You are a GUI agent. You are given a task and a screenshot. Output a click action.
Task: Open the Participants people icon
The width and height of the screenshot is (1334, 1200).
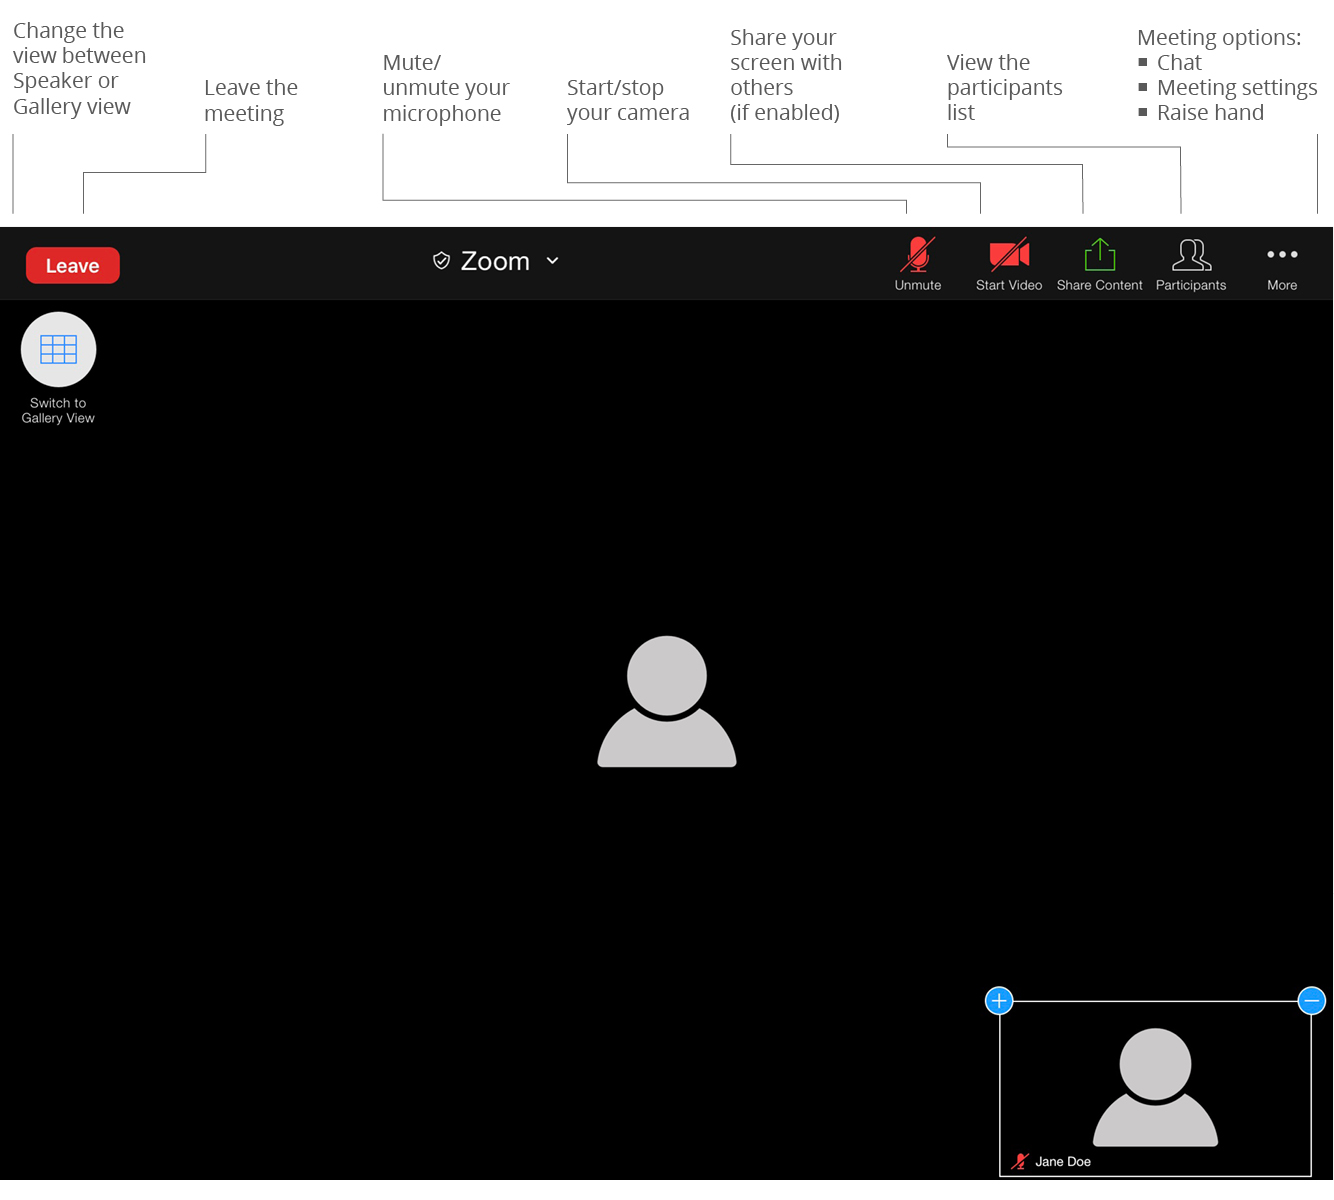pyautogui.click(x=1191, y=255)
